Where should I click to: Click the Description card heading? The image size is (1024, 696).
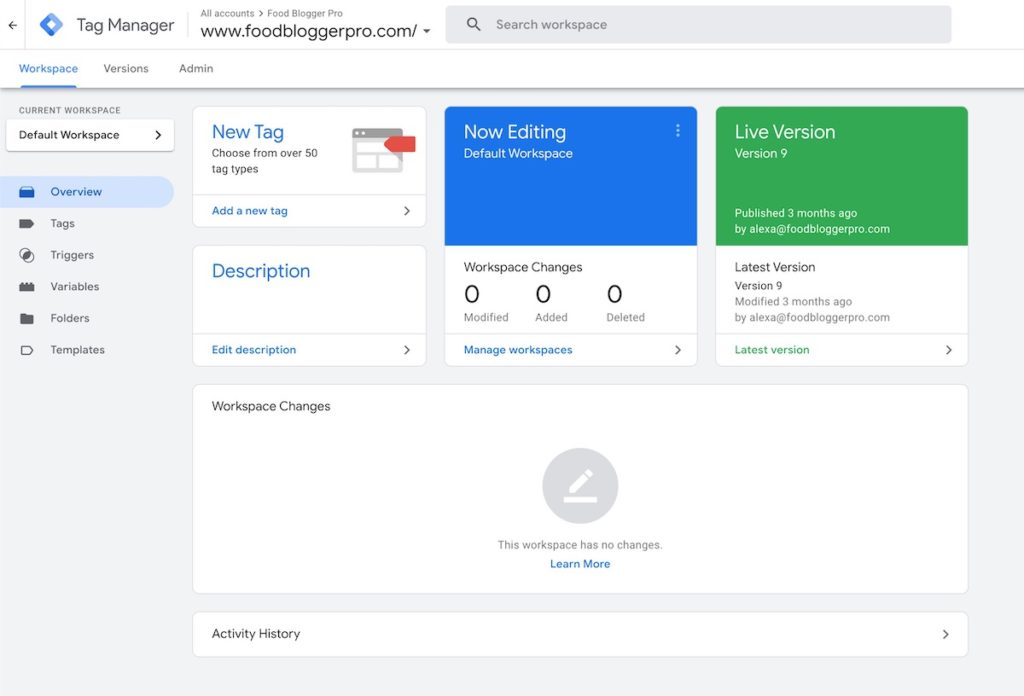point(261,271)
